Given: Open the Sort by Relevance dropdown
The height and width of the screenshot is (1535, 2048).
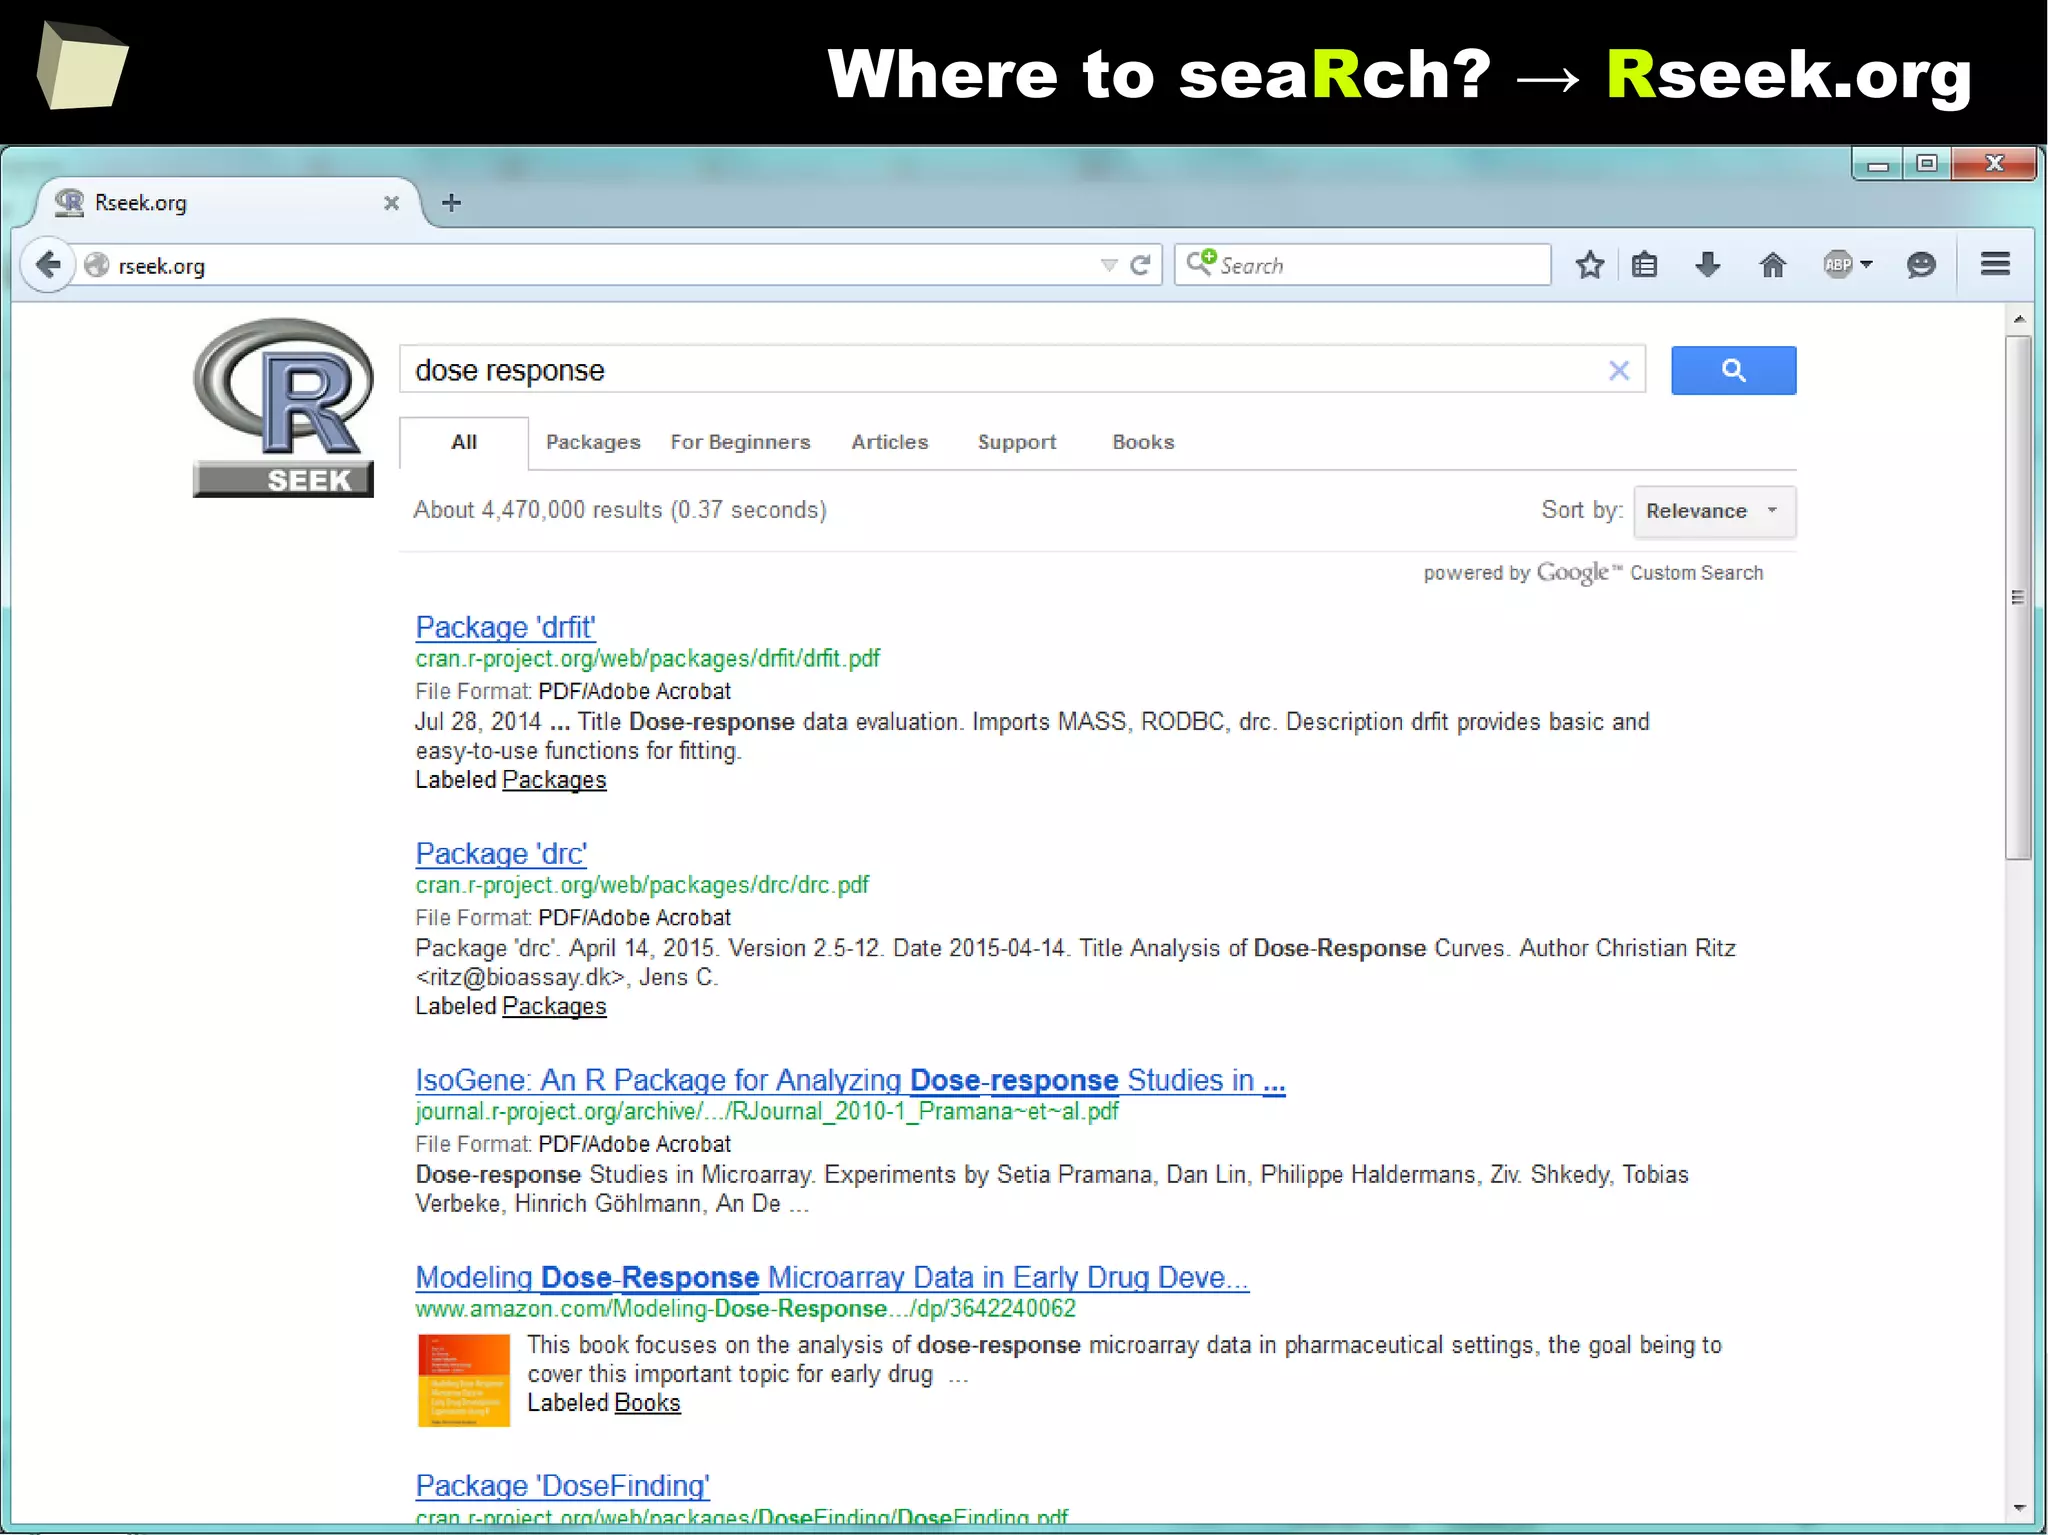Looking at the screenshot, I should [x=1714, y=511].
